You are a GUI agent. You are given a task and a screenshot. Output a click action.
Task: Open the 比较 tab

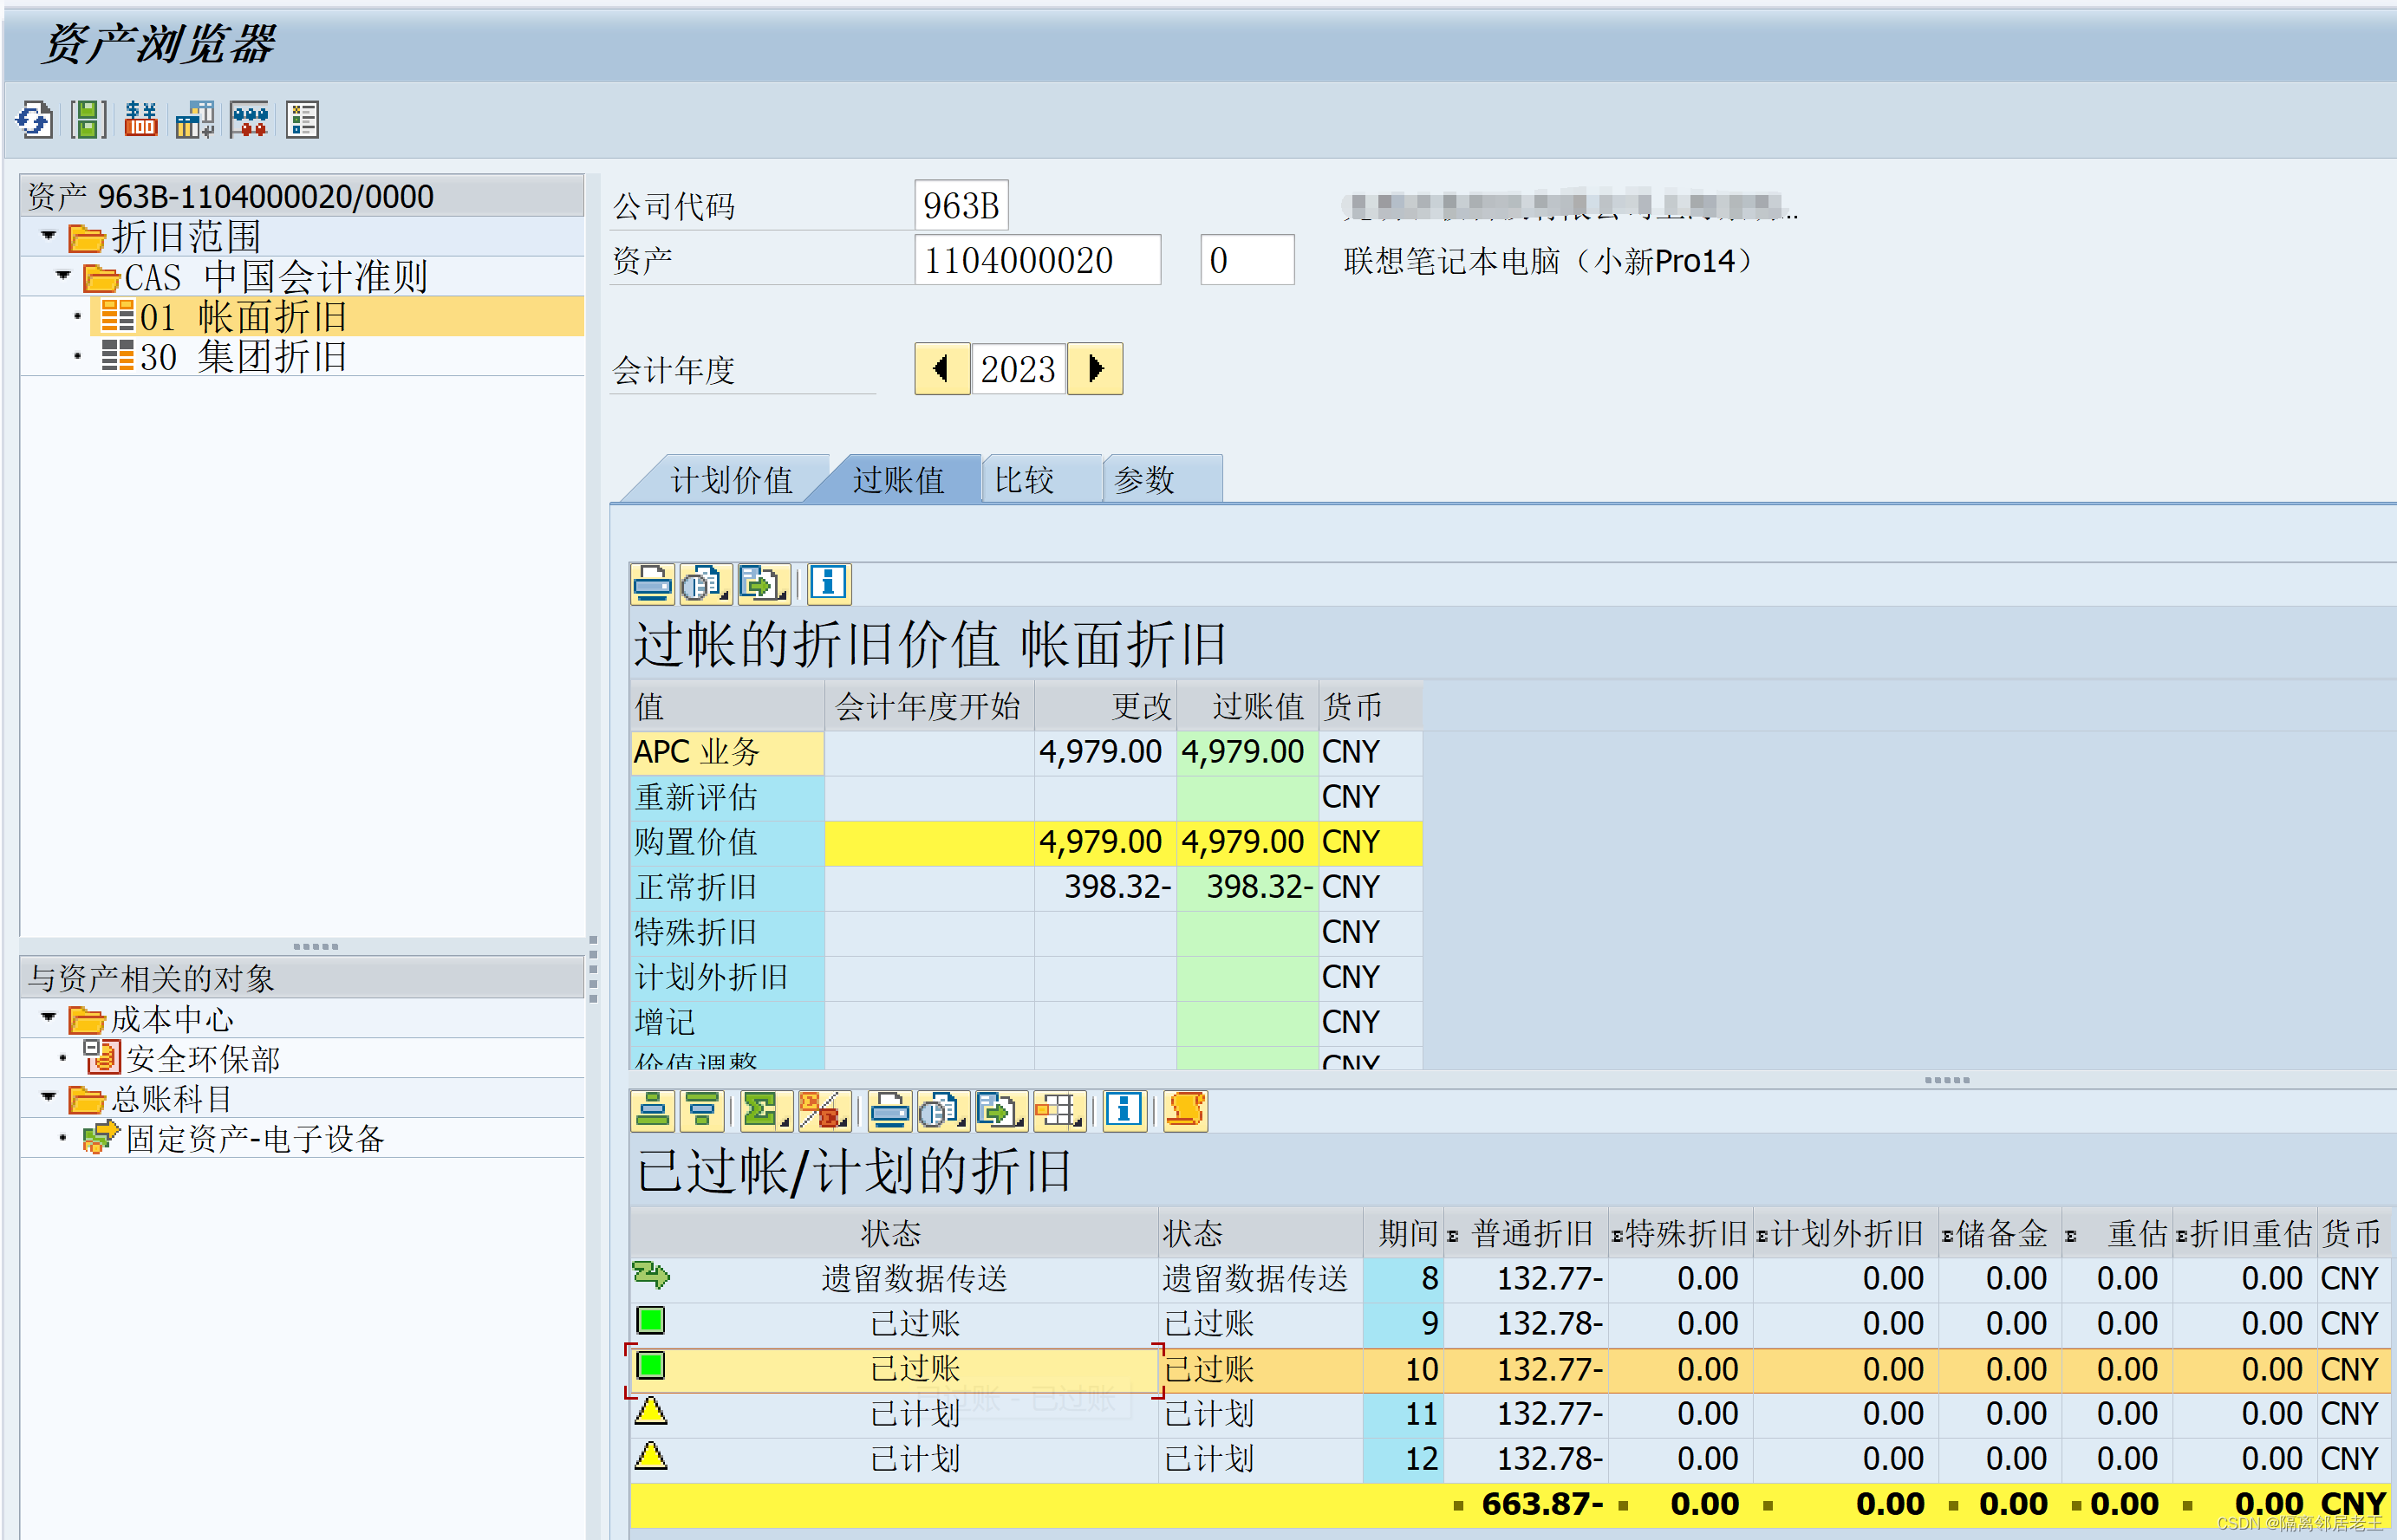point(1024,480)
